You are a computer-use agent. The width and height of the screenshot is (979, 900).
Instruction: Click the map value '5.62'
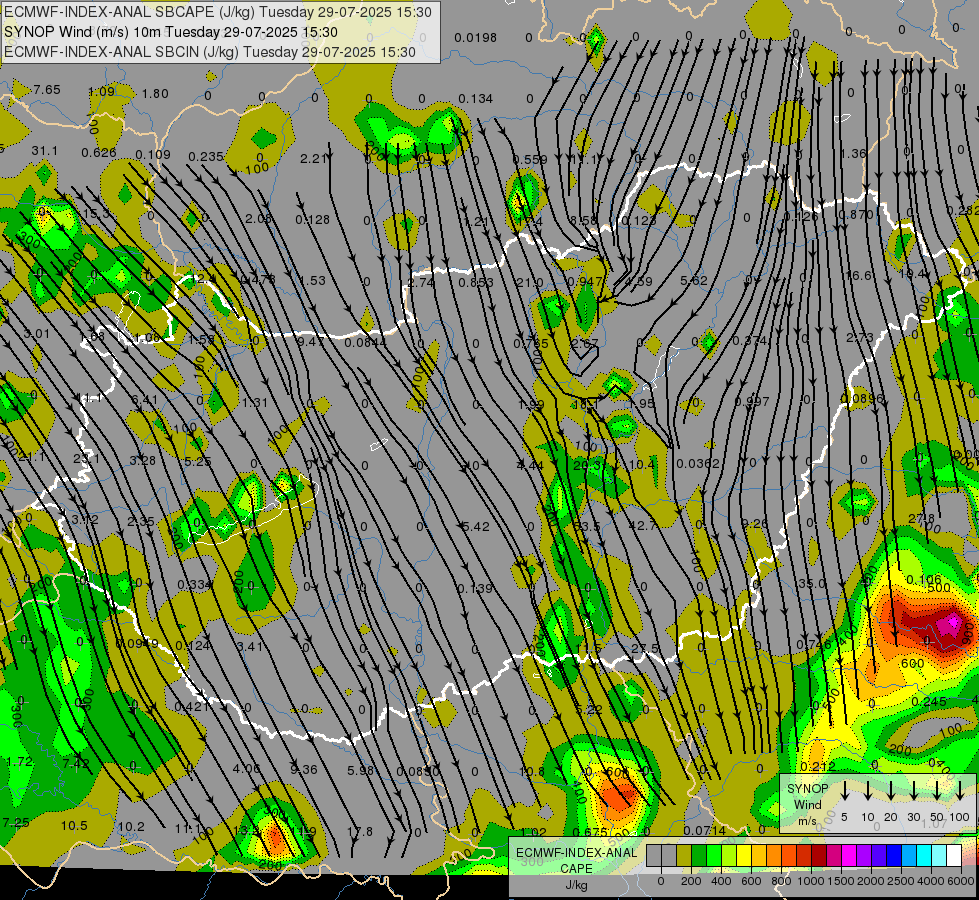click(694, 281)
